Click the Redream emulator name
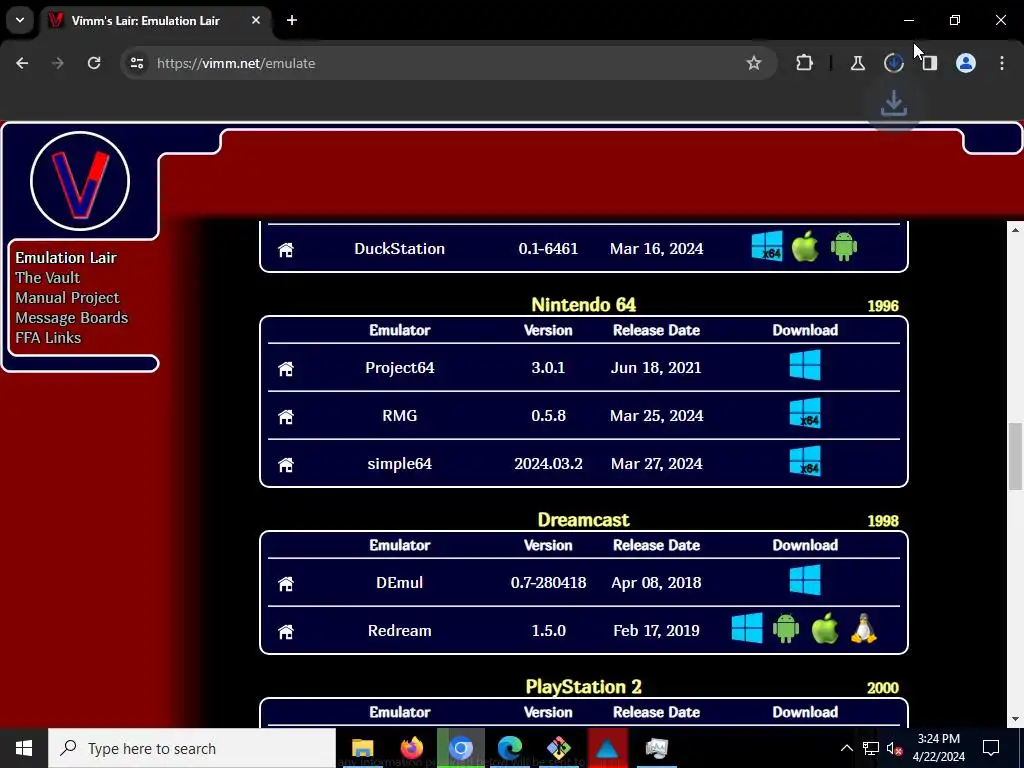Image resolution: width=1024 pixels, height=768 pixels. tap(399, 630)
